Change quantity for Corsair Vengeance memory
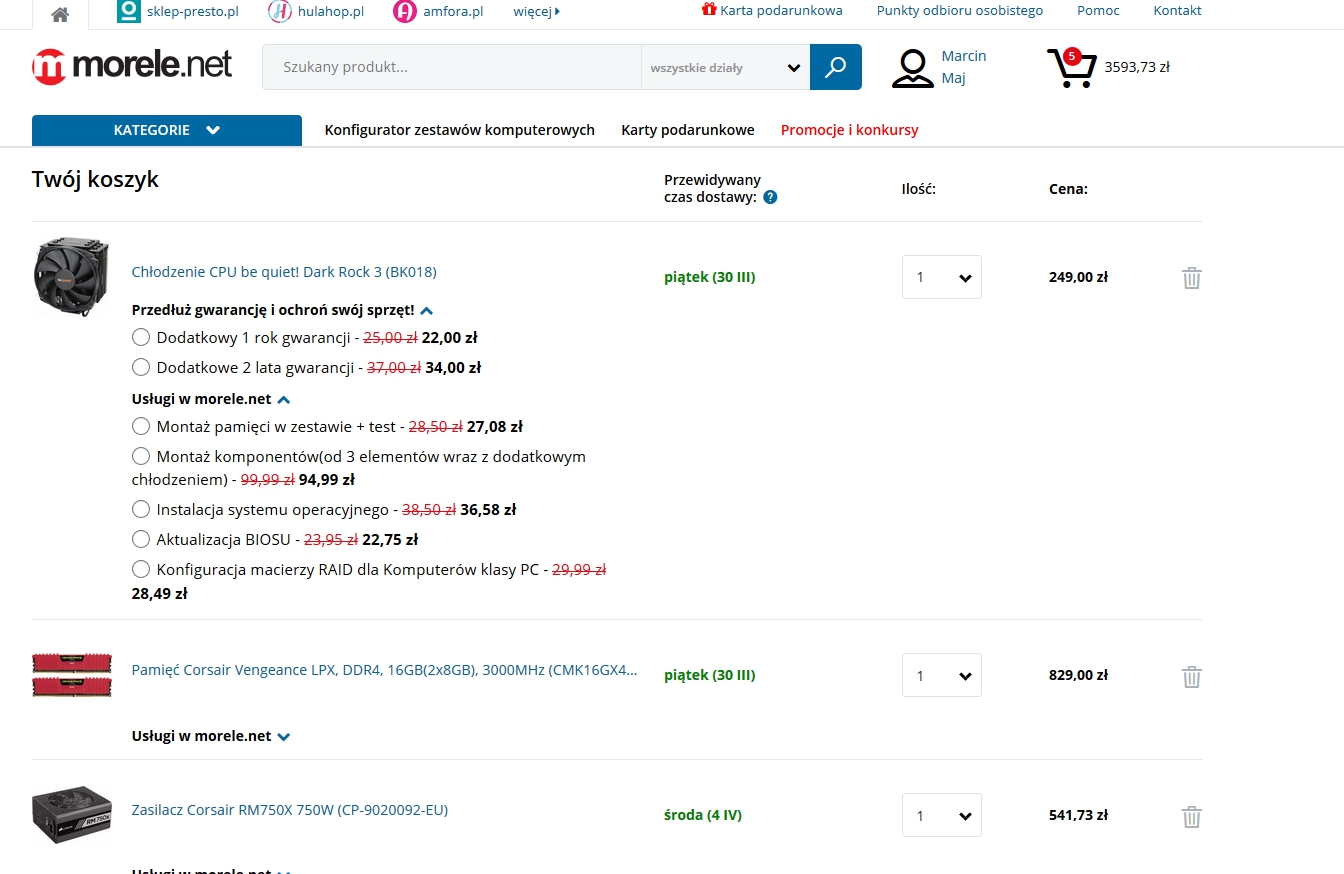 (x=942, y=675)
